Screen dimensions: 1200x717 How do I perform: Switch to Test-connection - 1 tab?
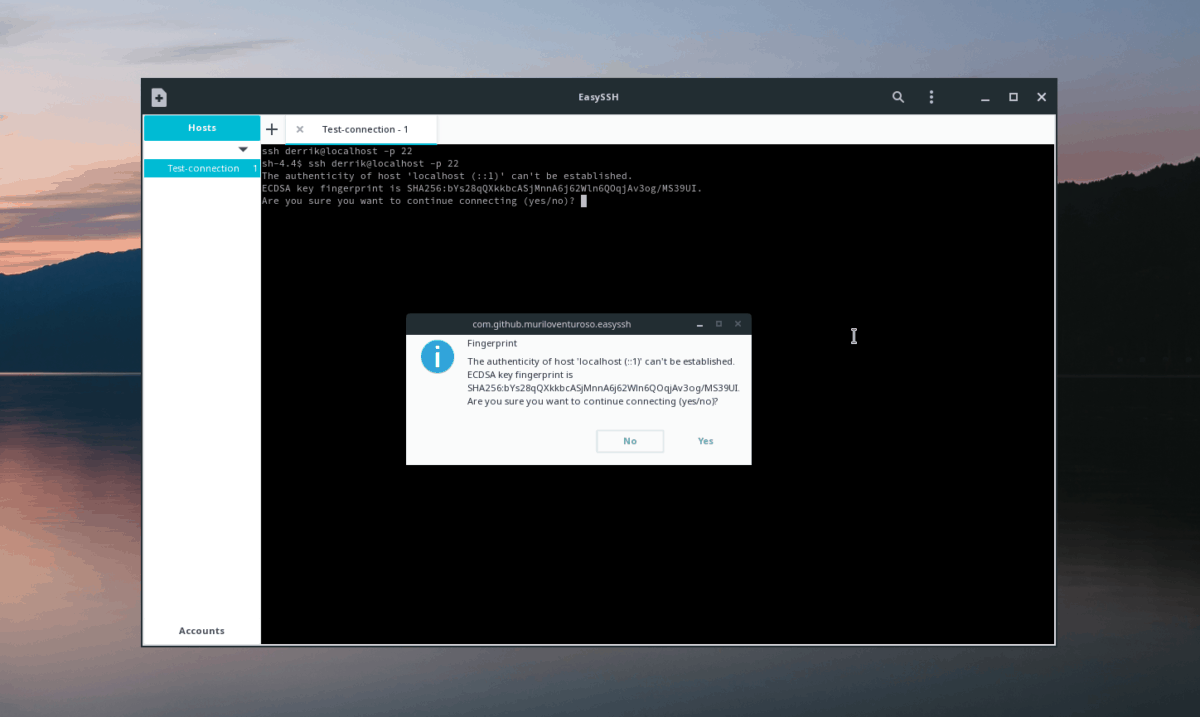point(364,129)
